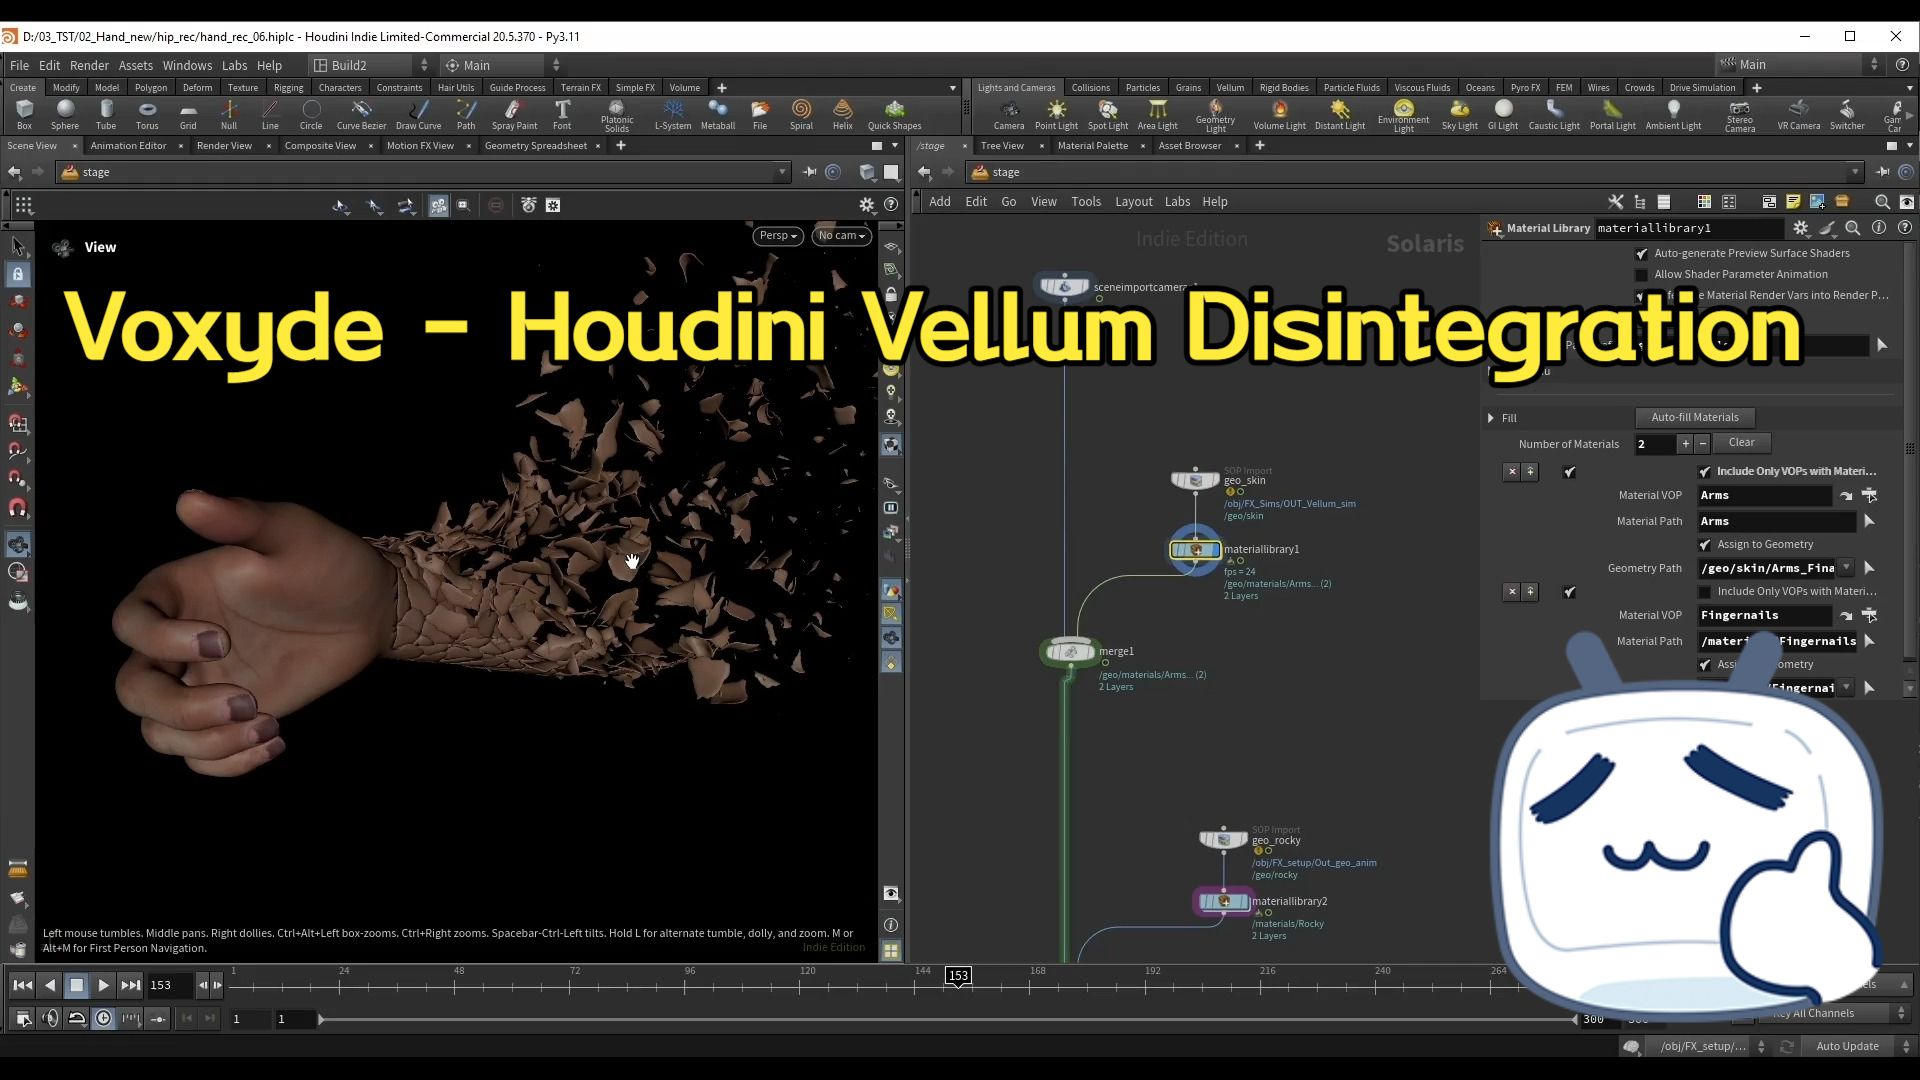
Task: Add a Helix curve
Action: pos(843,114)
